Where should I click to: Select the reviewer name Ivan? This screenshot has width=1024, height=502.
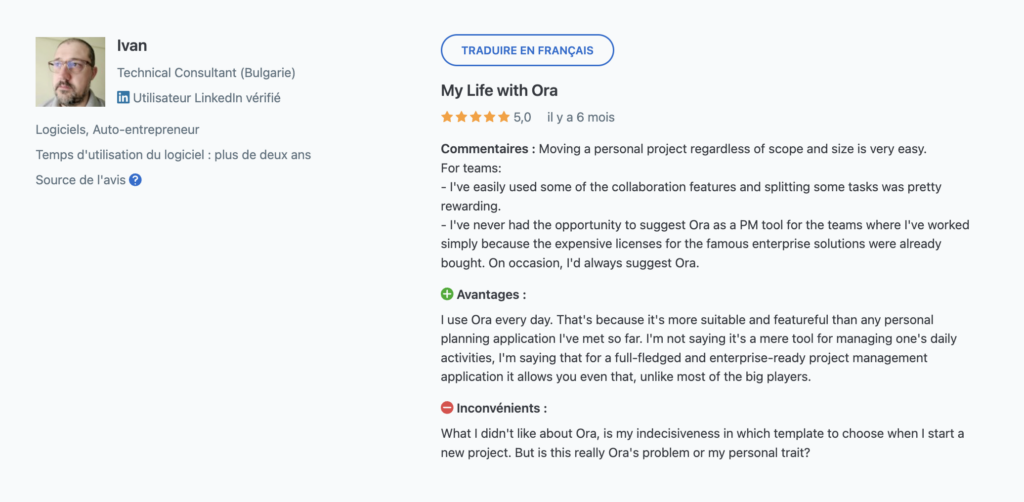click(132, 46)
